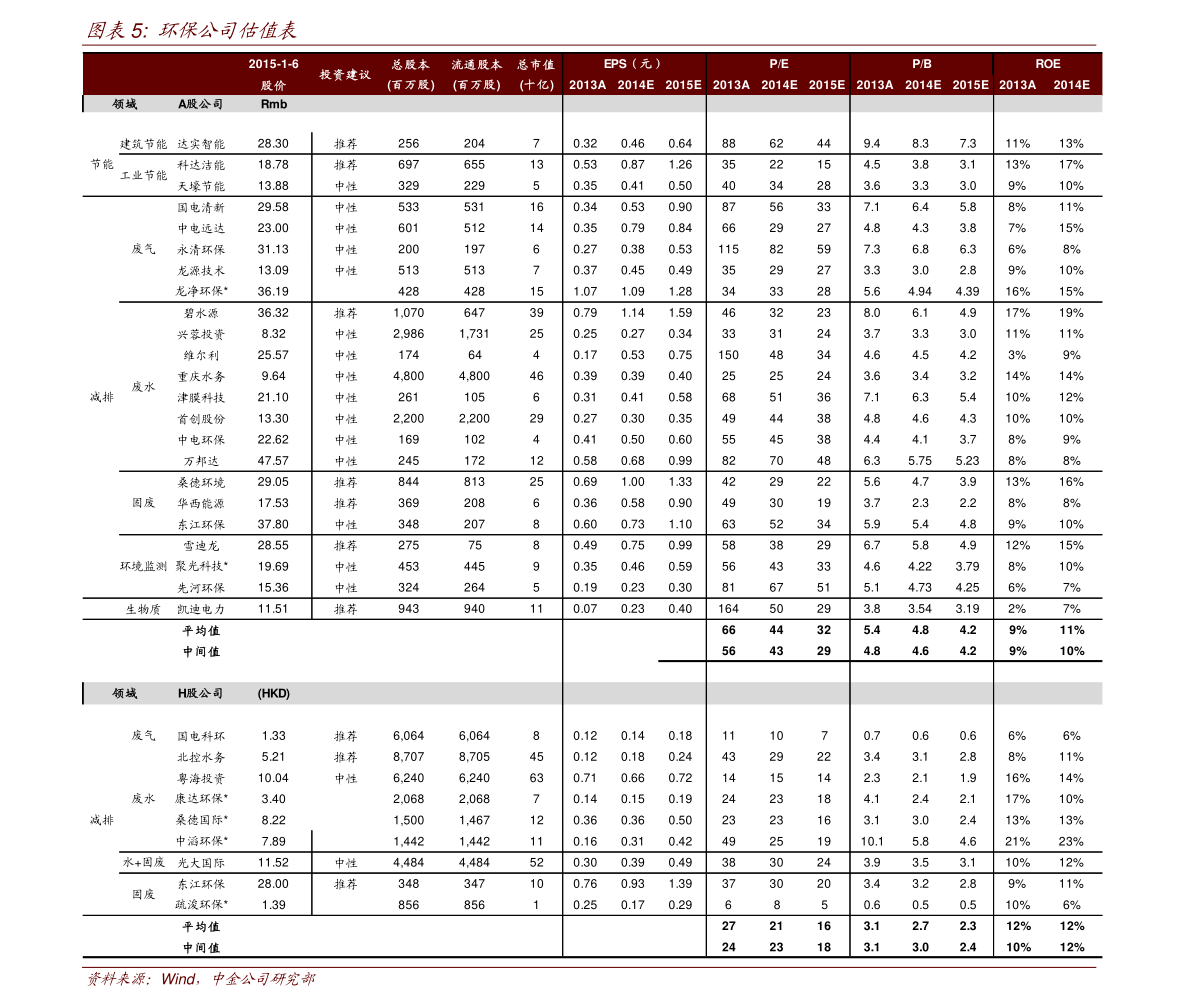Image resolution: width=1191 pixels, height=1008 pixels.
Task: Select the H股公司 section row label
Action: [x=200, y=693]
